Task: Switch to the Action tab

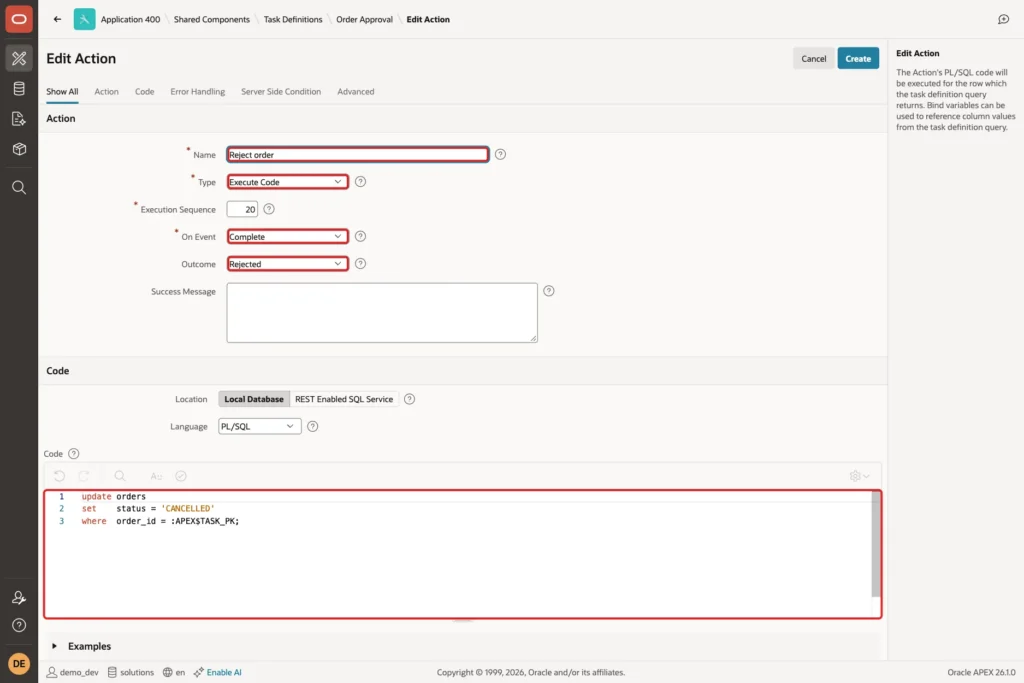Action: click(x=106, y=91)
